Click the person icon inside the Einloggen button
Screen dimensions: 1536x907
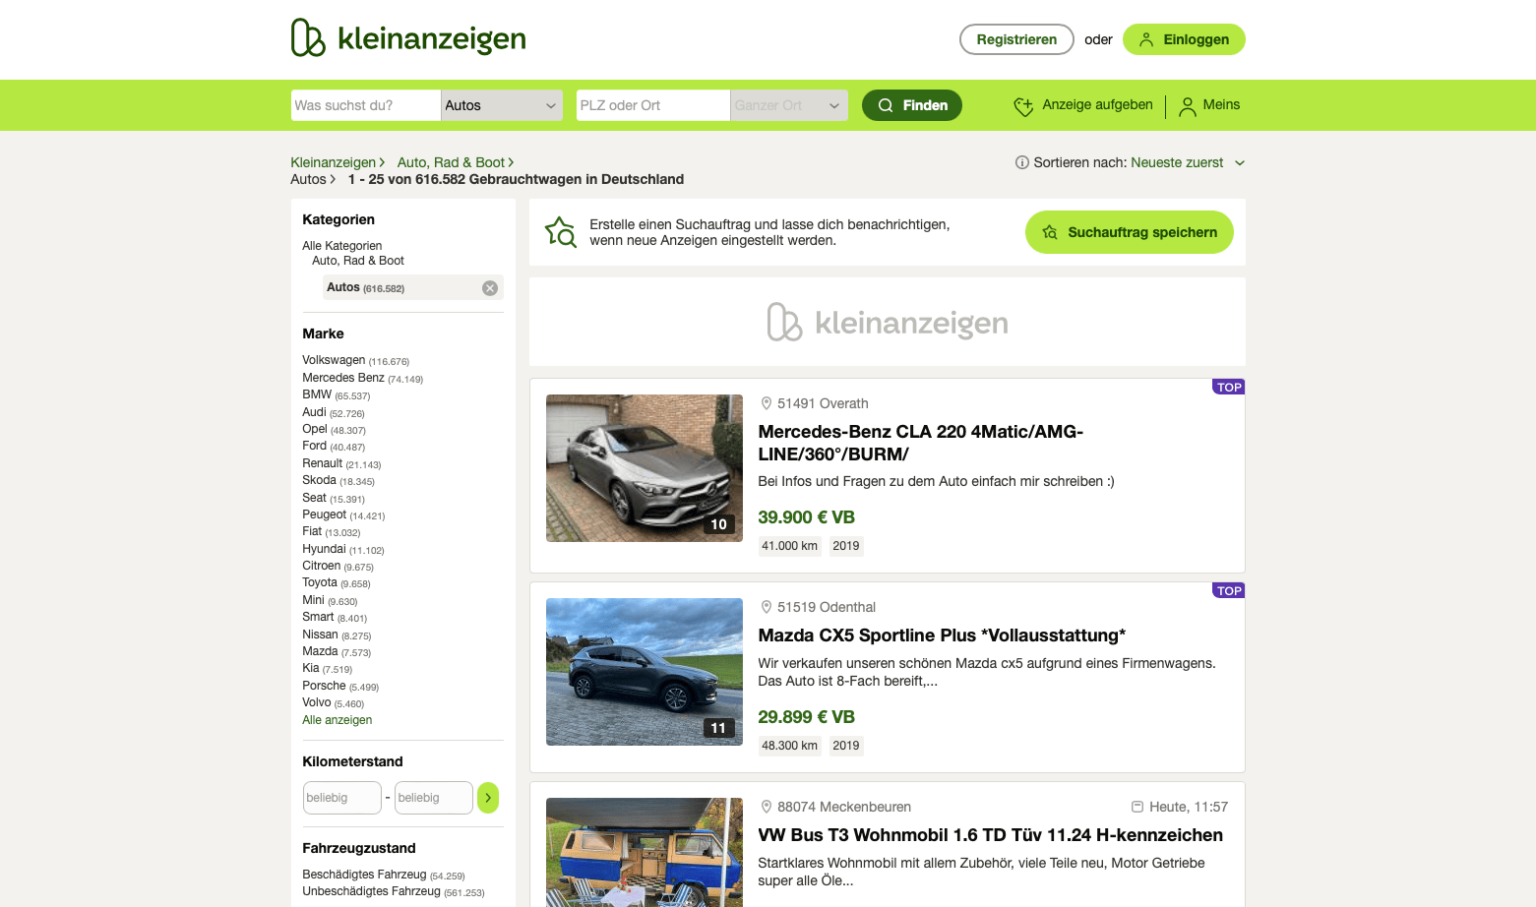tap(1145, 39)
